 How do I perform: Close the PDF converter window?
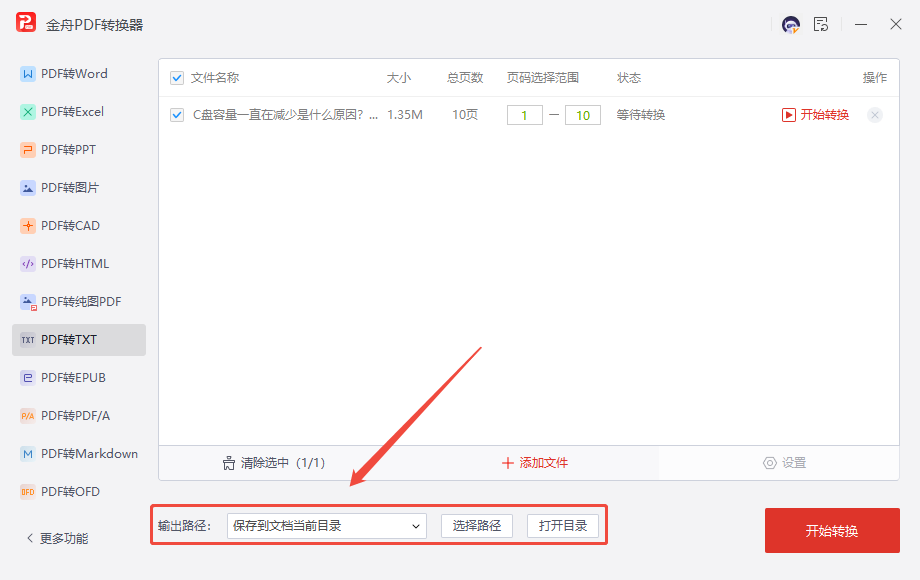pyautogui.click(x=895, y=25)
